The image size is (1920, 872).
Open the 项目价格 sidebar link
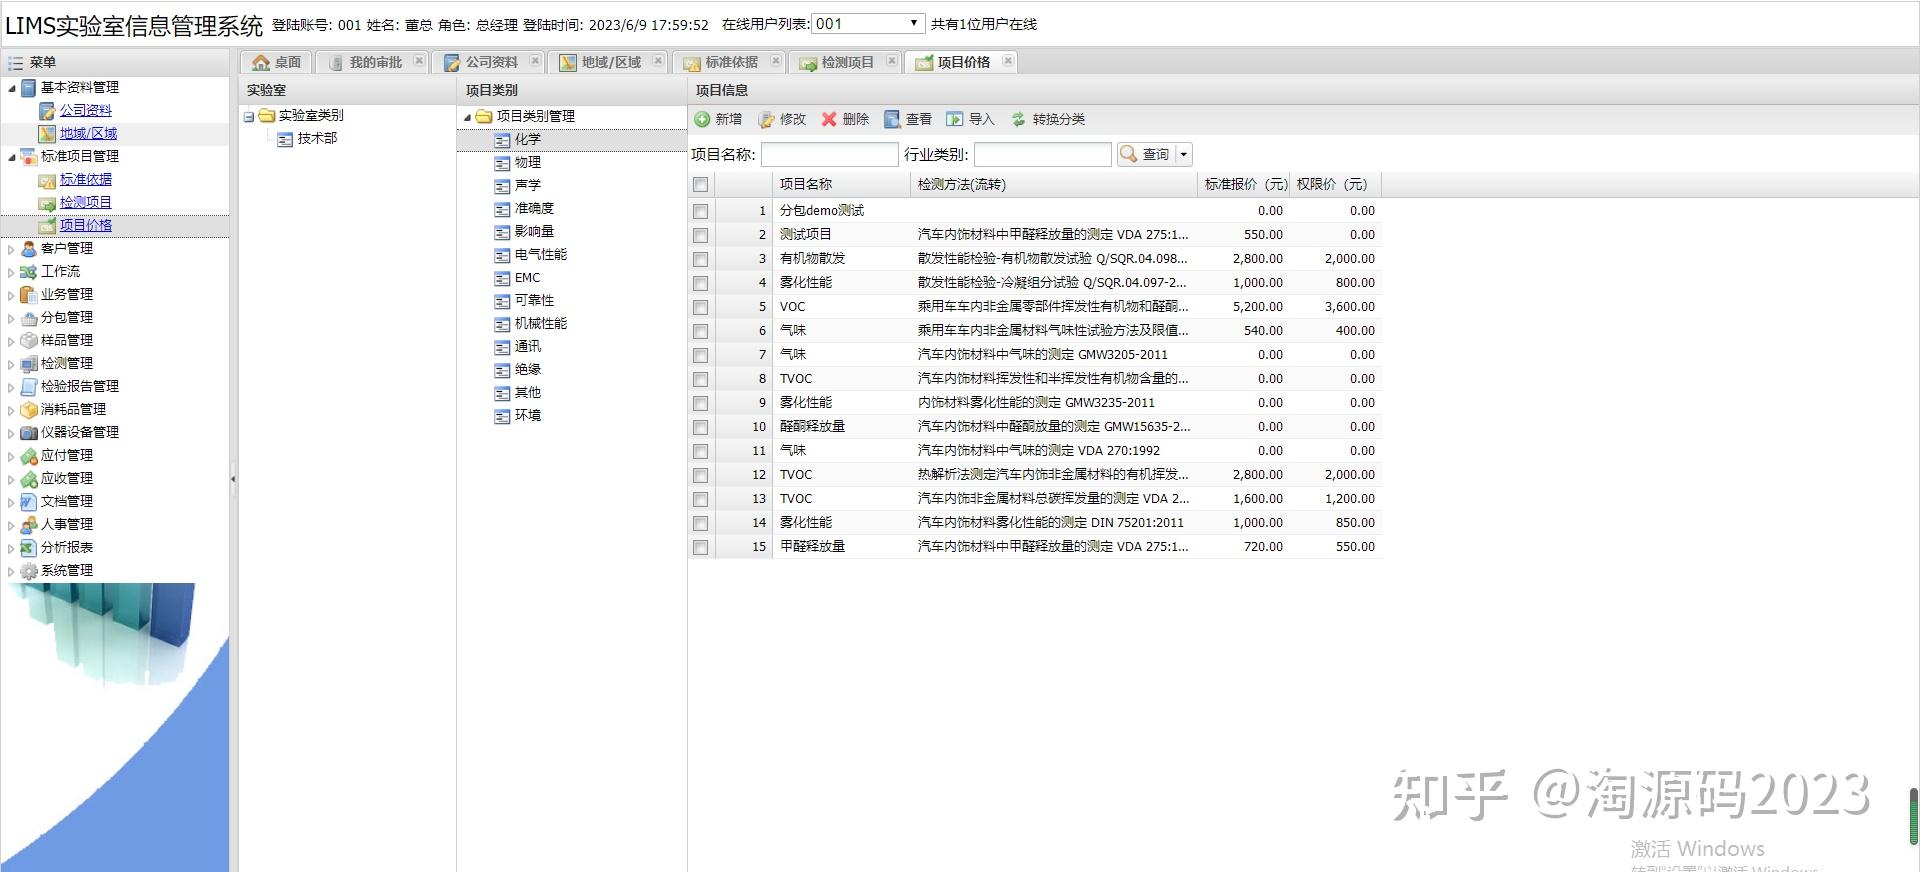[x=85, y=225]
